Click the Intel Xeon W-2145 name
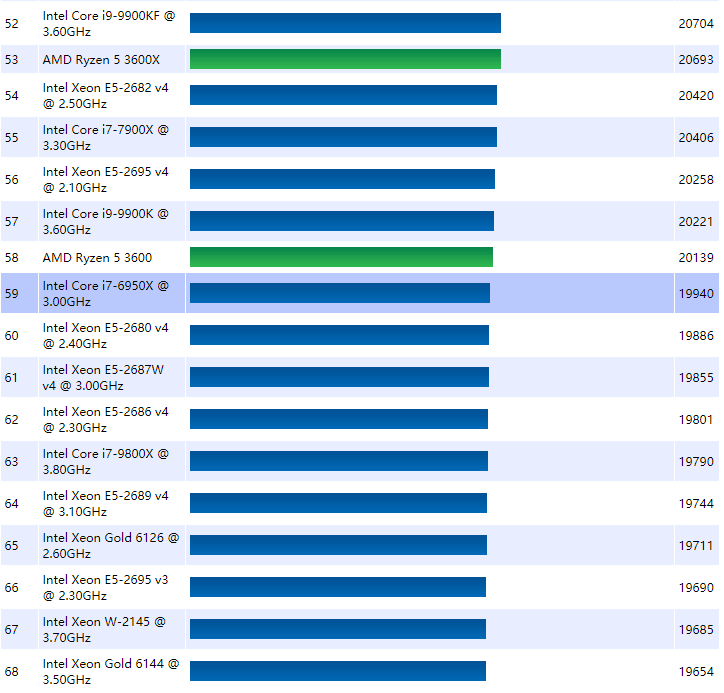The width and height of the screenshot is (724, 693). 104,630
